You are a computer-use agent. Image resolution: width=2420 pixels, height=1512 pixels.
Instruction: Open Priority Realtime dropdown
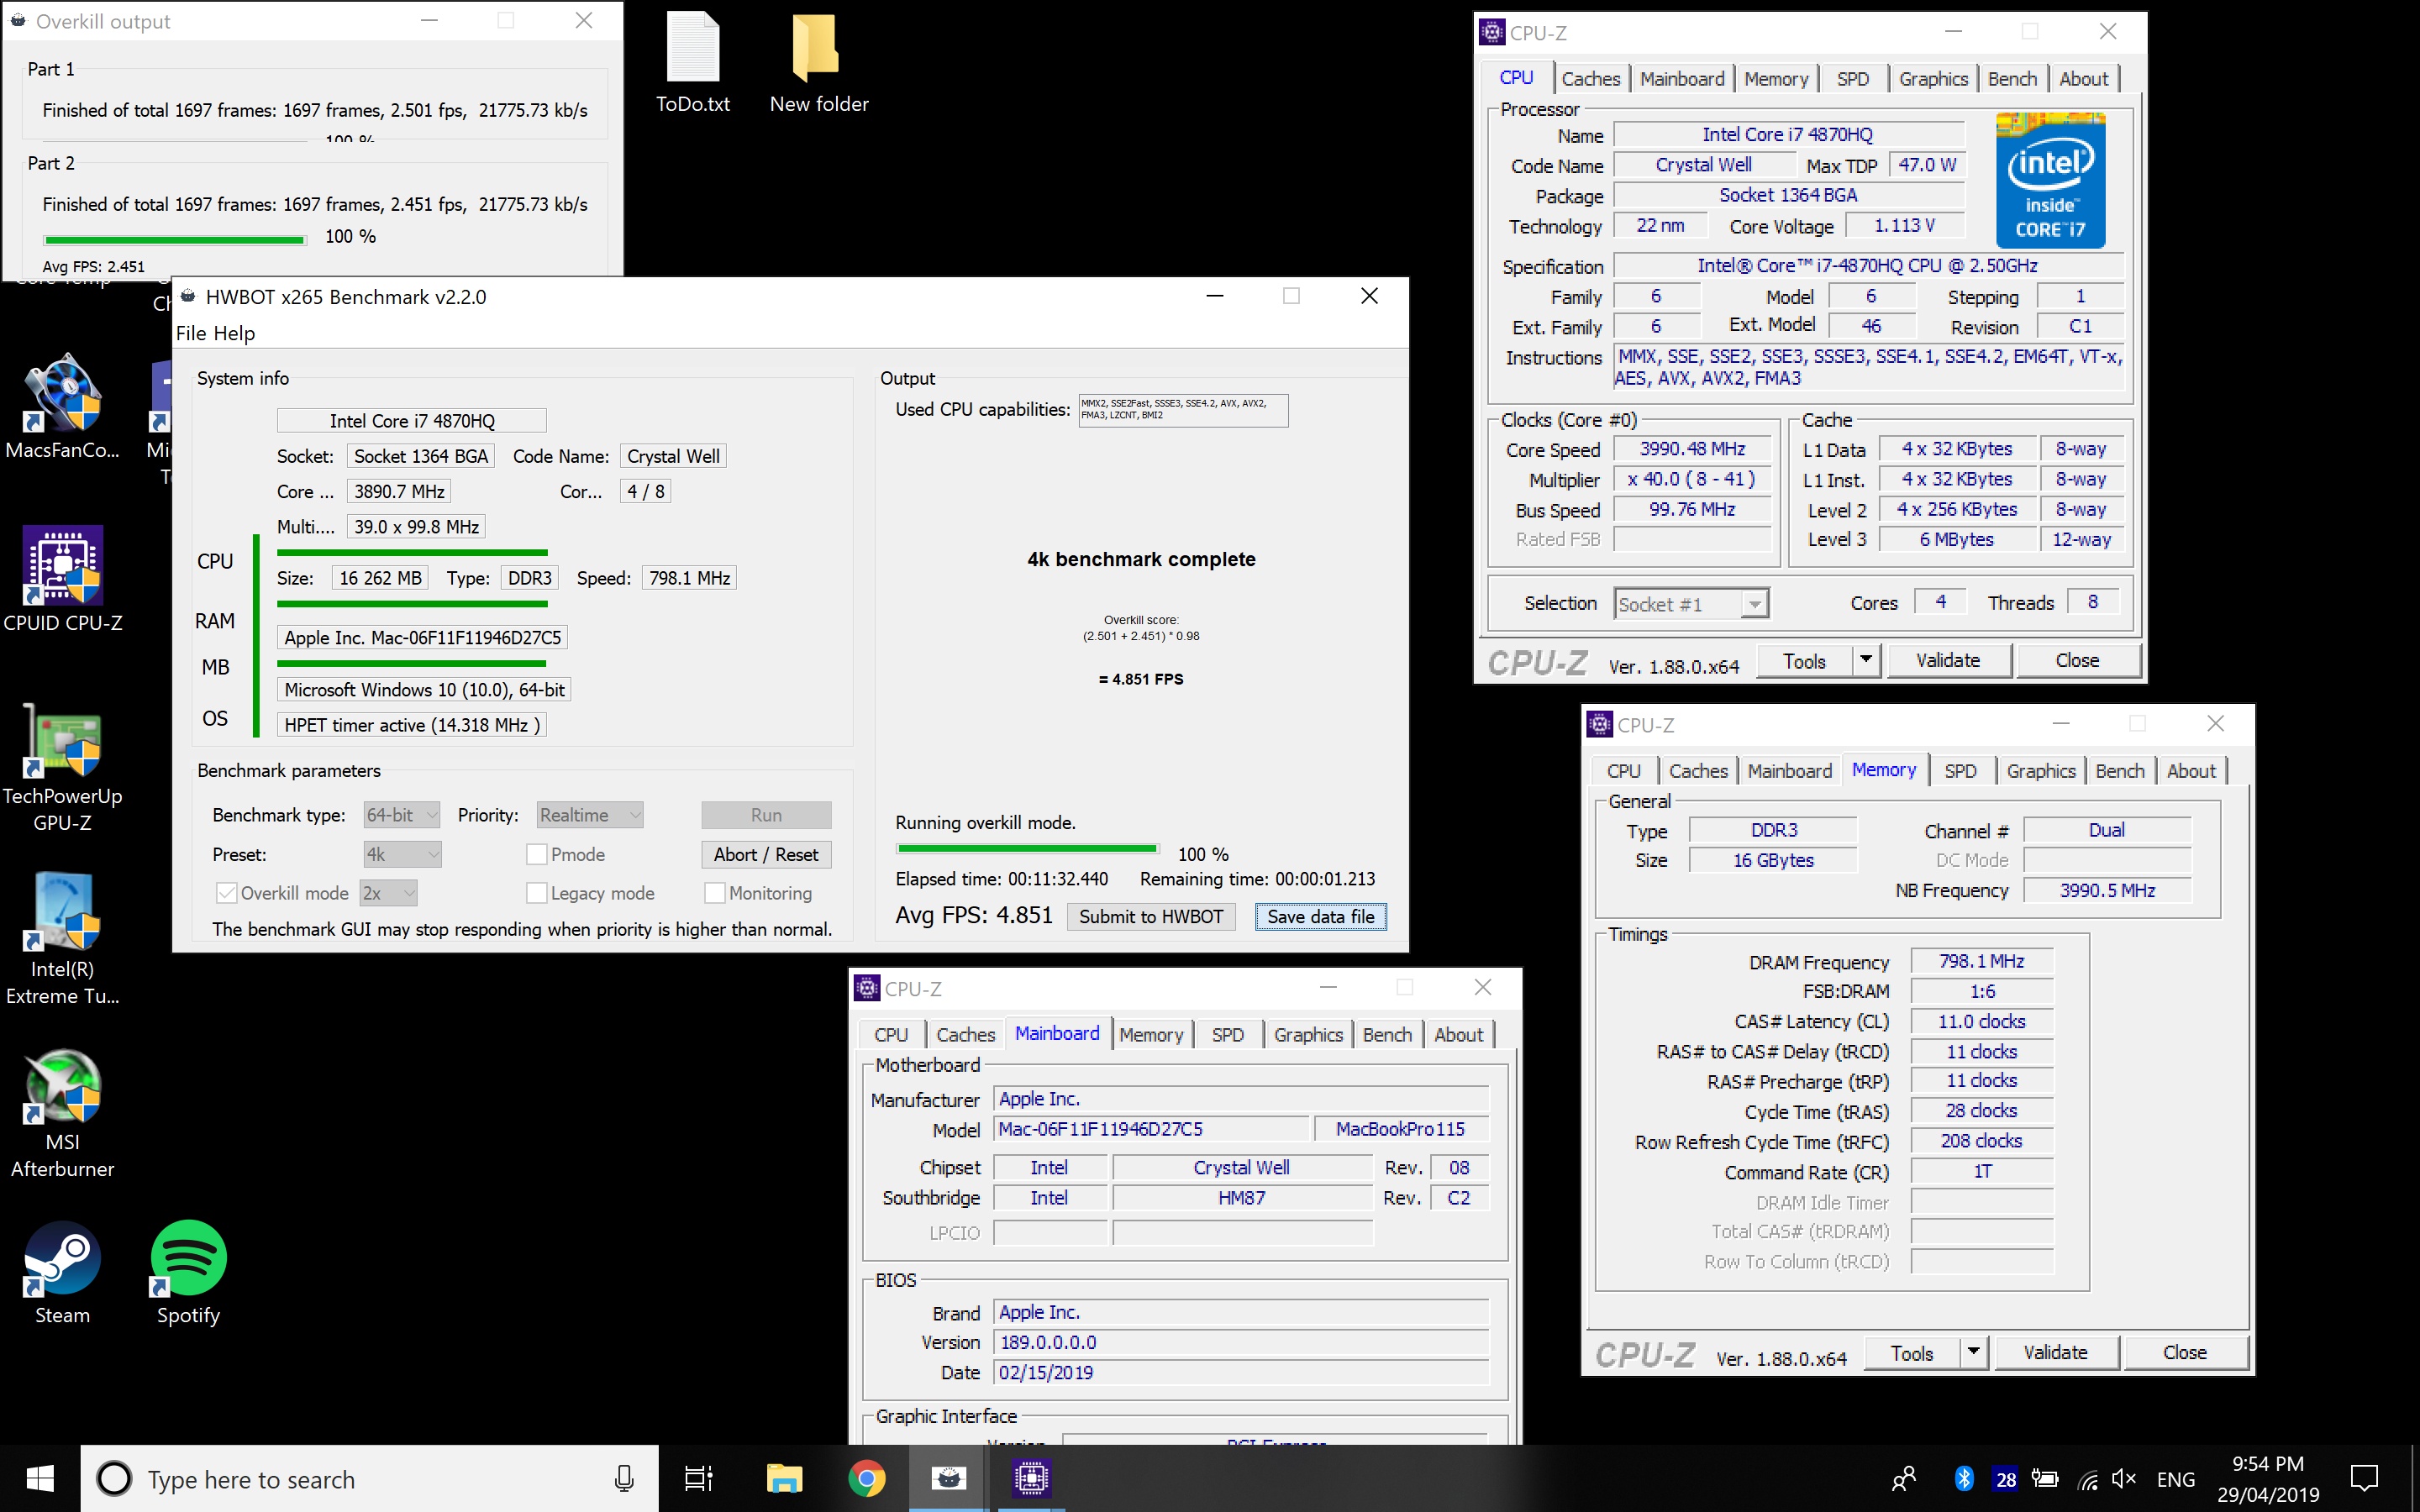pyautogui.click(x=589, y=815)
